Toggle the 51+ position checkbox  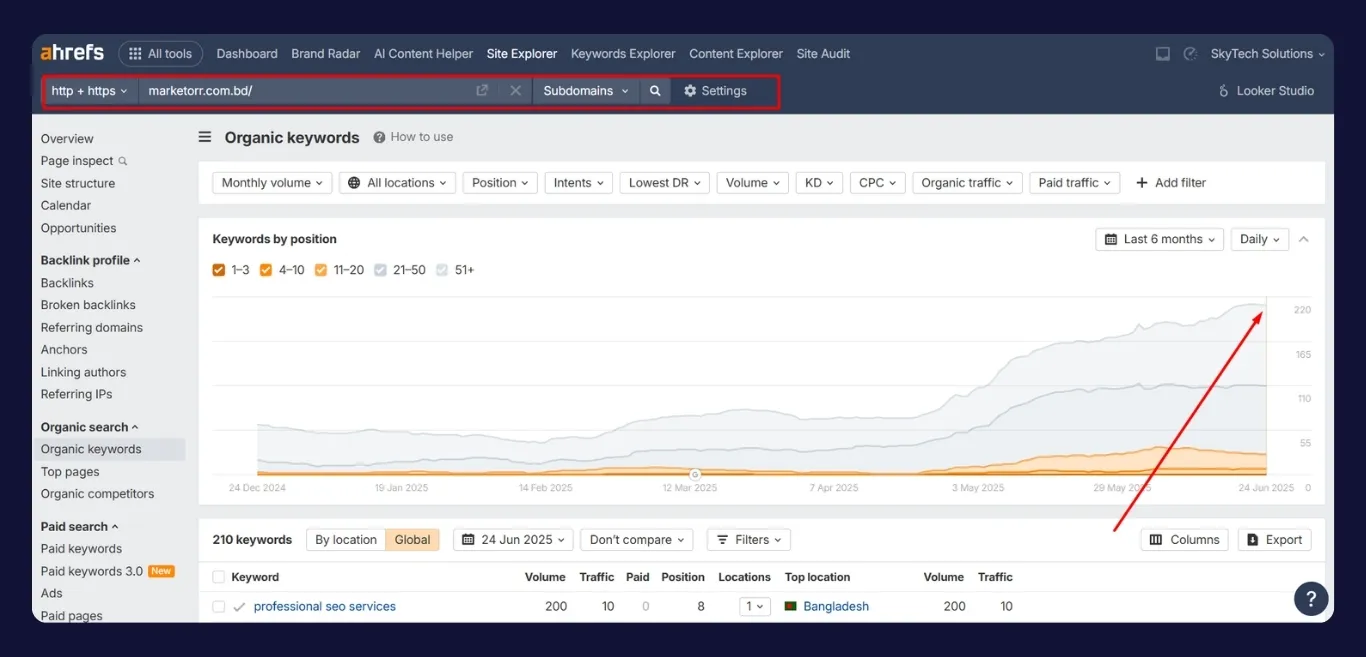(x=442, y=270)
